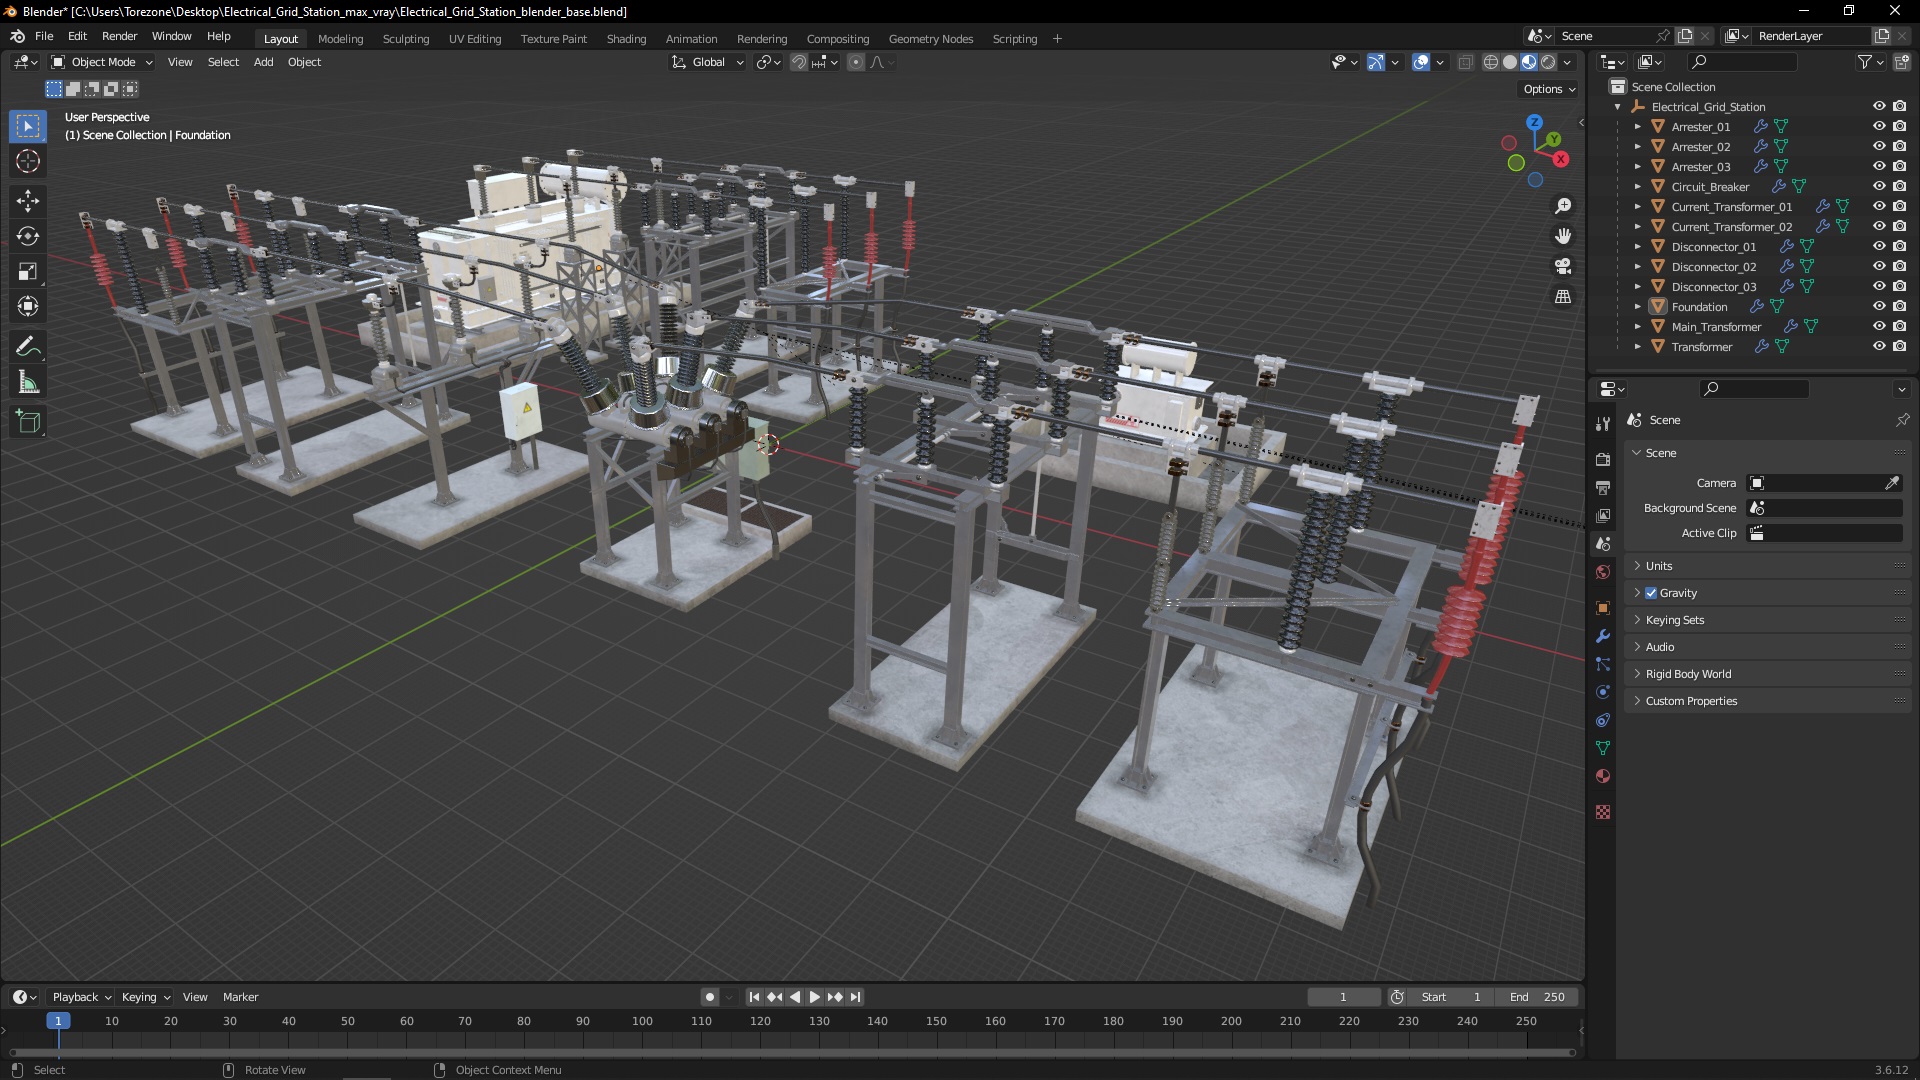
Task: Jump to the timeline's last frame
Action: point(855,997)
